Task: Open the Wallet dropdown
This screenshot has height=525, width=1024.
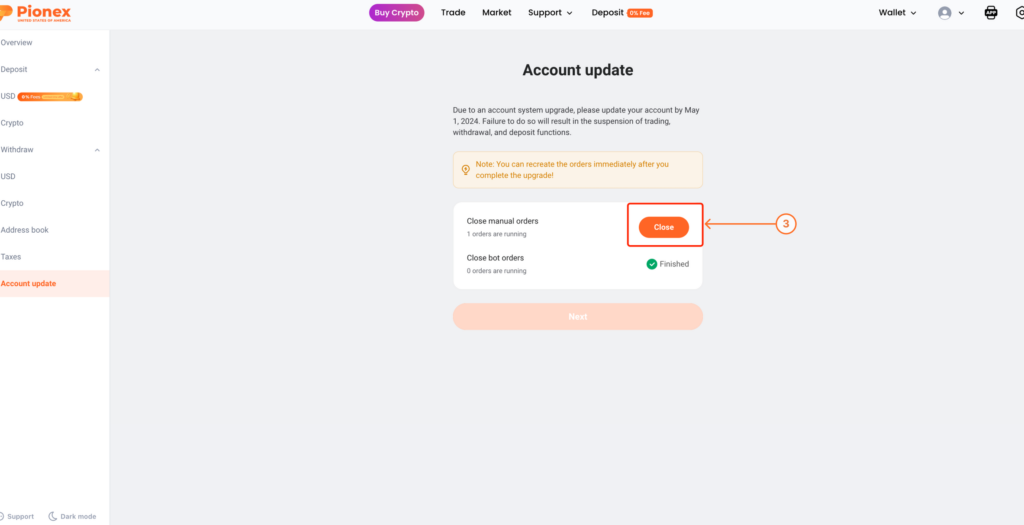Action: 897,12
